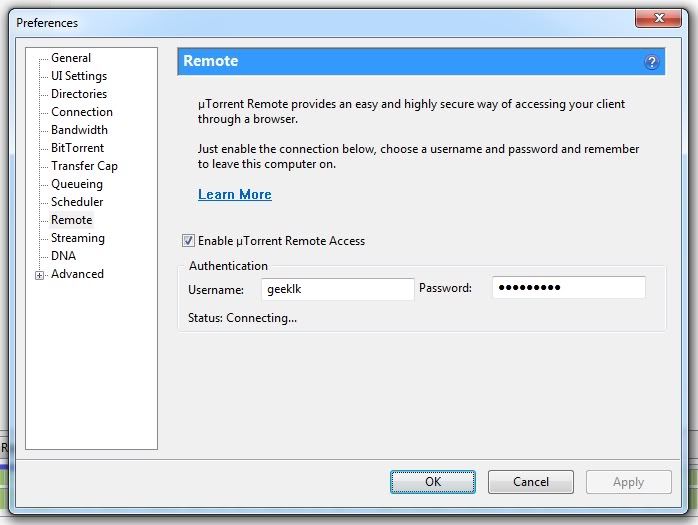Select Queueing preferences
698x525 pixels.
coord(77,184)
